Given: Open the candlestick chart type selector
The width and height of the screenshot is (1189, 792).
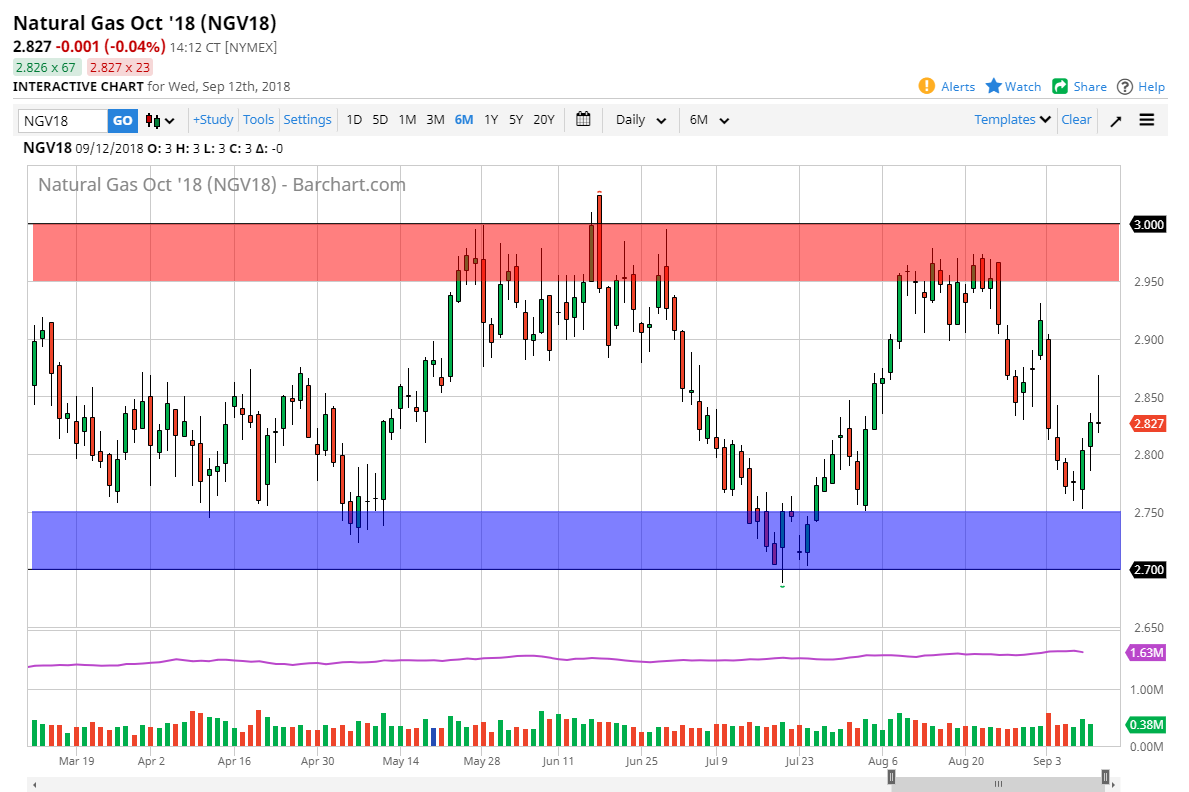Looking at the screenshot, I should click(160, 120).
